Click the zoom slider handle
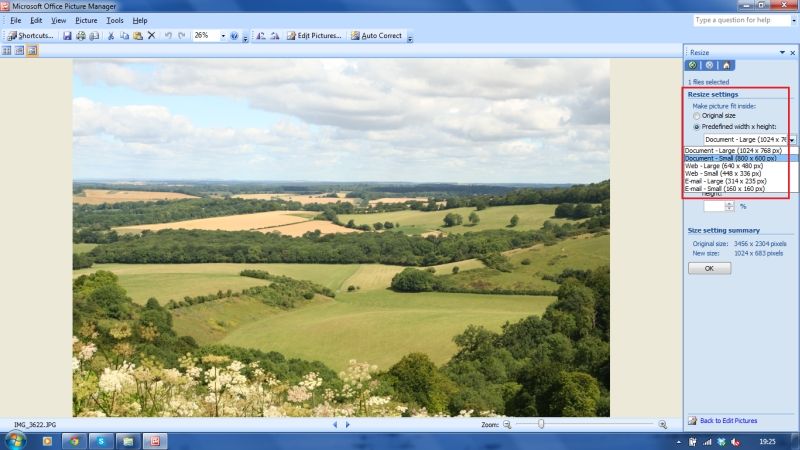The image size is (800, 450). click(x=541, y=424)
